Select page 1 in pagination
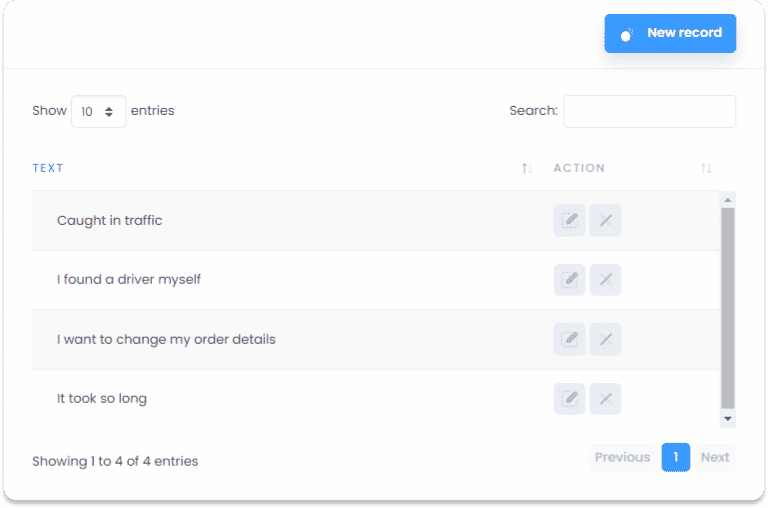Image resolution: width=768 pixels, height=508 pixels. pos(675,458)
